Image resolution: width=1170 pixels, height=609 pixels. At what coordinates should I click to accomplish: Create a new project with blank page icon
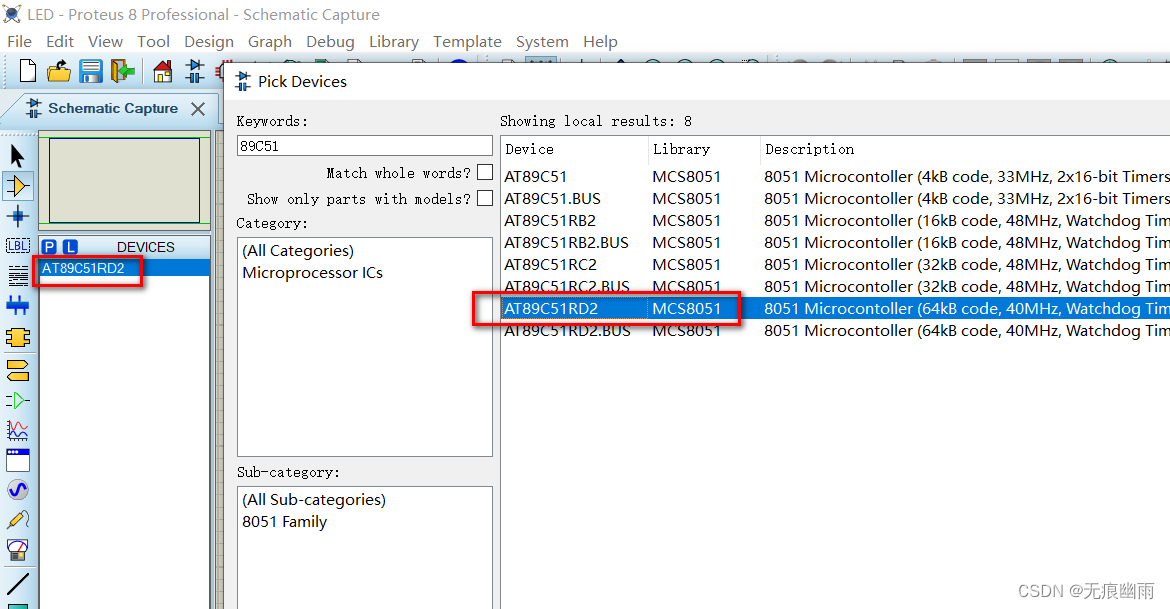(x=28, y=71)
